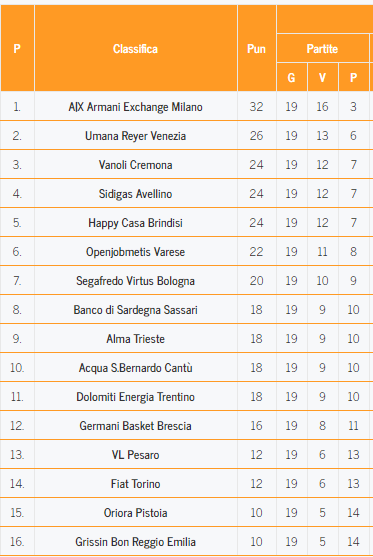Click Germani Basket Brescia team
373x557 pixels.
tap(135, 426)
